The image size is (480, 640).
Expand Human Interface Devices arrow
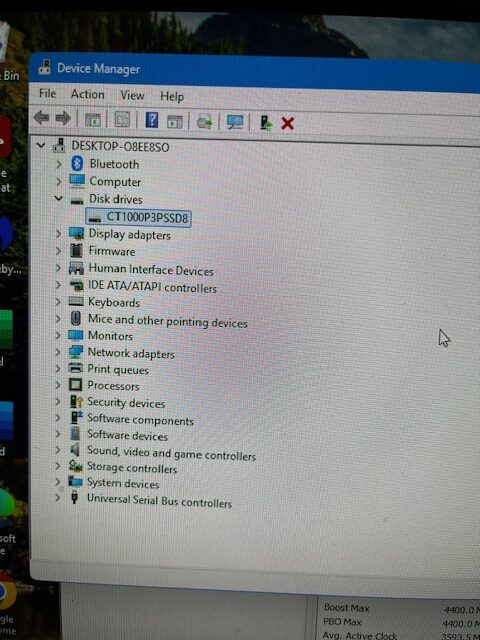(x=58, y=268)
